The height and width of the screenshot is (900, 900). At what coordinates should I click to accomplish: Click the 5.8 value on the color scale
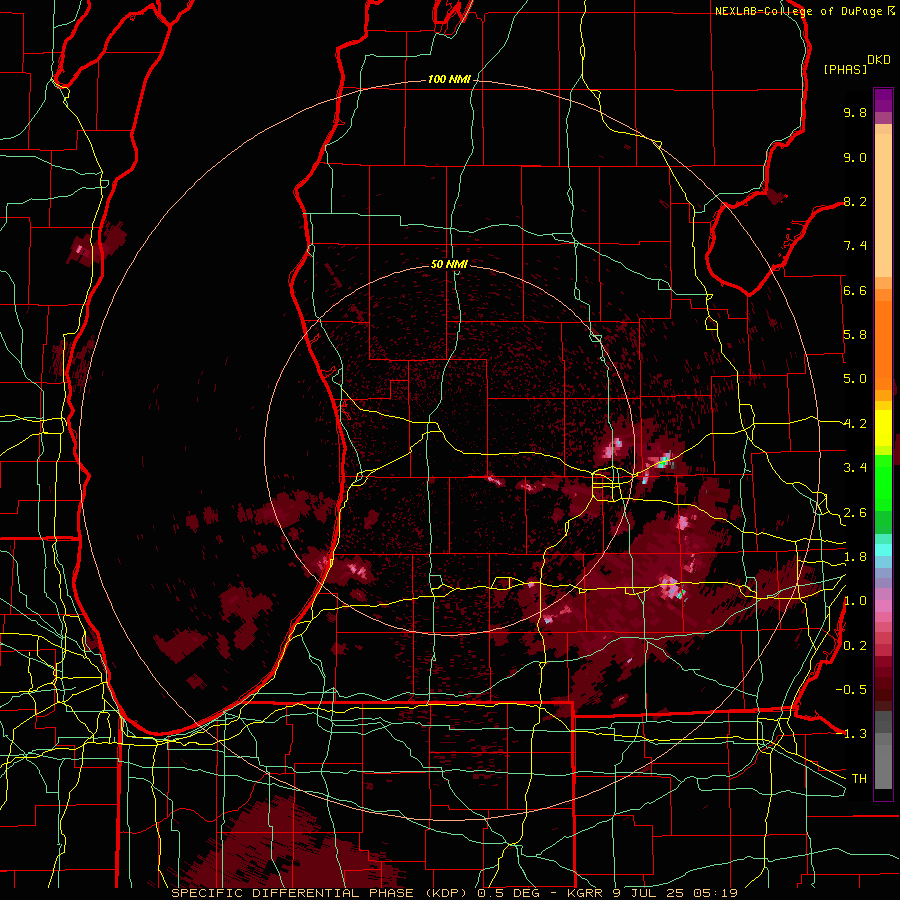coord(855,335)
